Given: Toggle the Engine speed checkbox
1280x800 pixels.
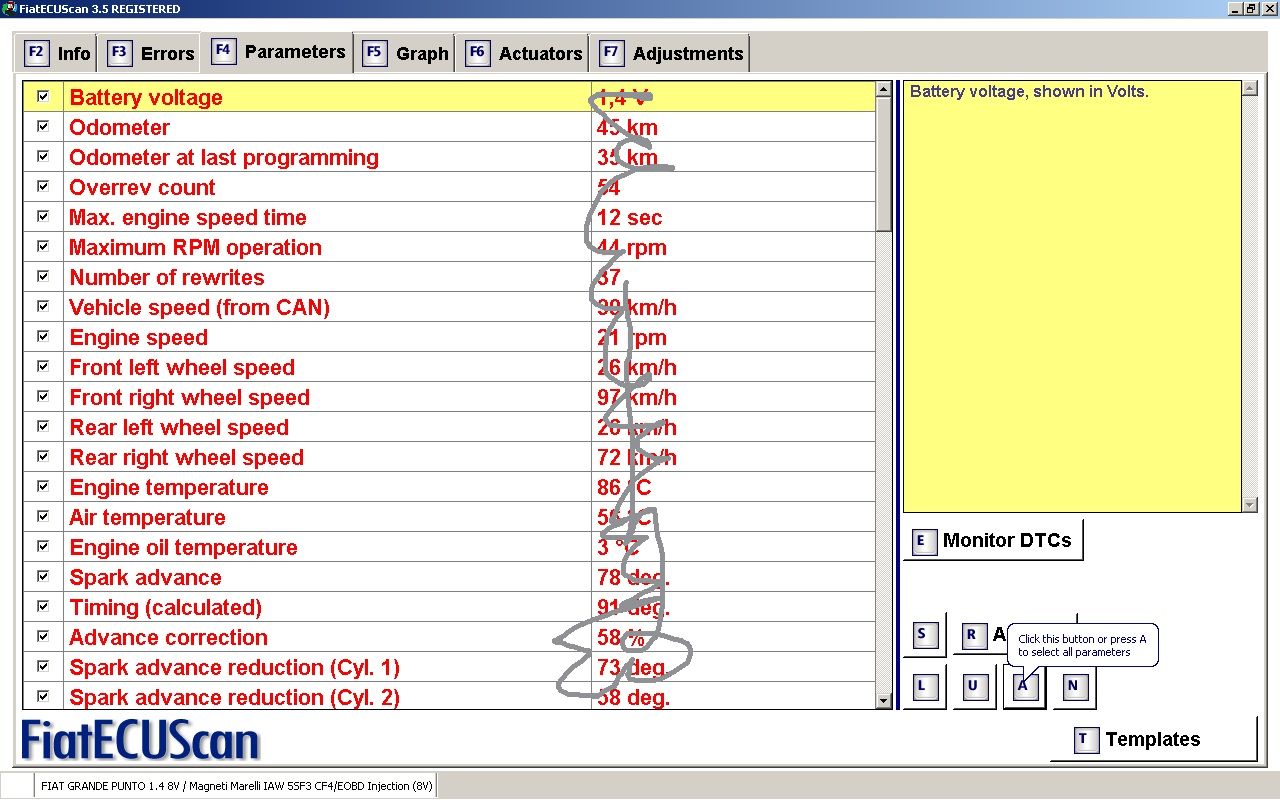Looking at the screenshot, I should (43, 337).
